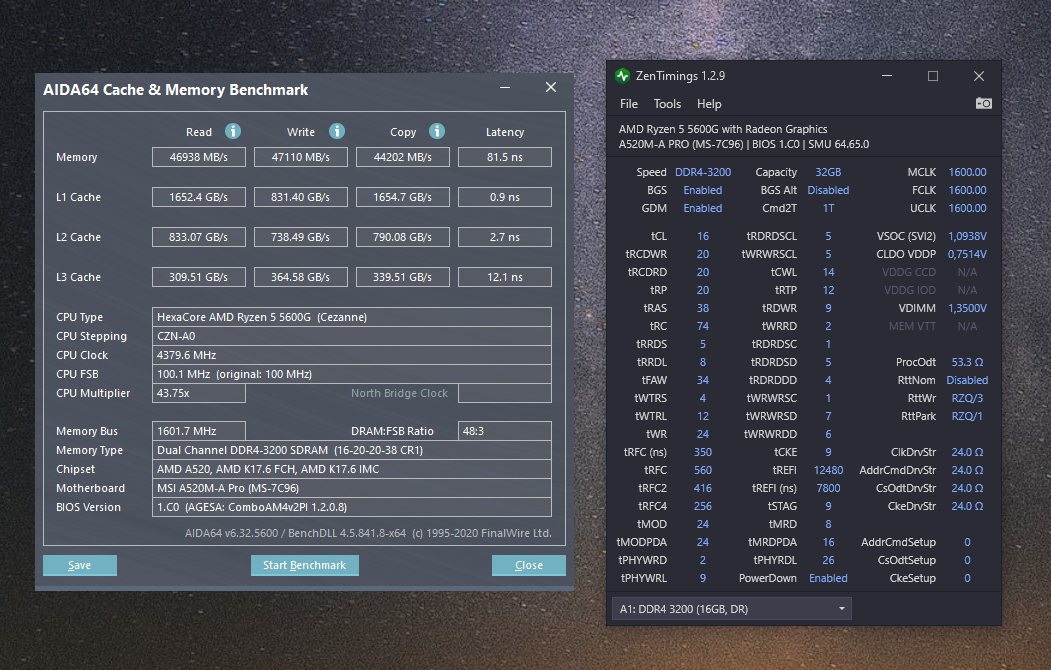Click the Write info icon in AIDA64
Screen dimensions: 1051x670
point(336,131)
